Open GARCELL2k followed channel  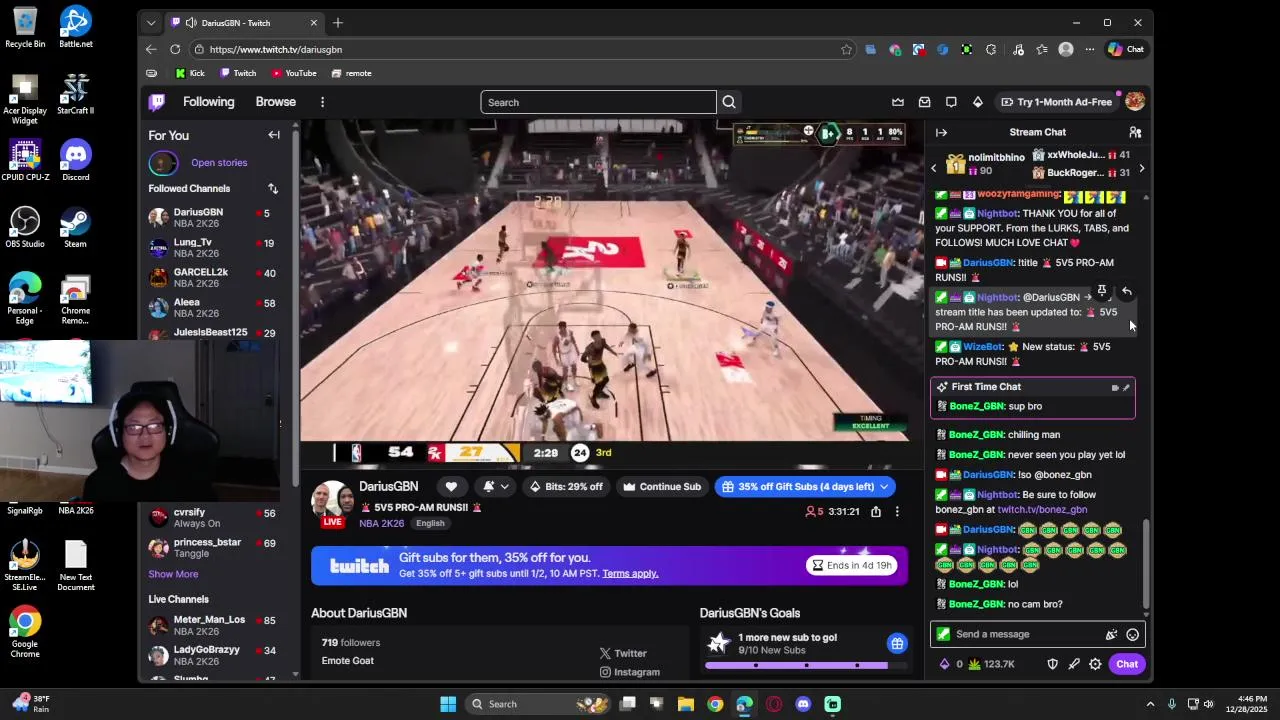212,277
